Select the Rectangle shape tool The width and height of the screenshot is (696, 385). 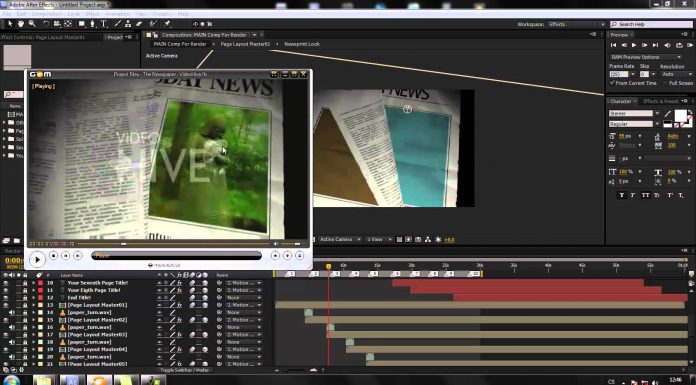(x=82, y=24)
